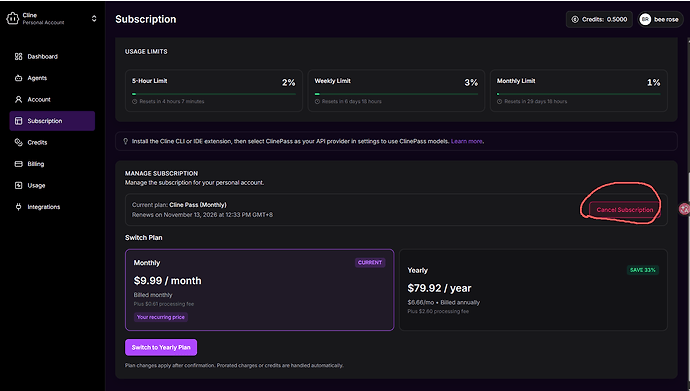Click the Plus $2.60 processing fee text
Screen dimensions: 690x391
point(438,311)
